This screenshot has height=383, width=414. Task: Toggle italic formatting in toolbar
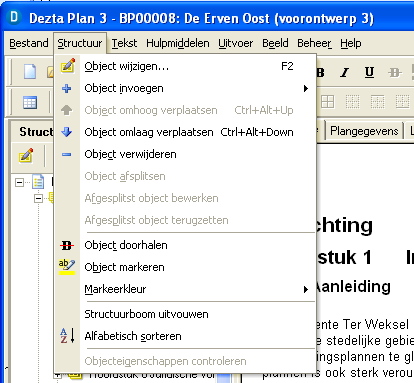click(344, 72)
